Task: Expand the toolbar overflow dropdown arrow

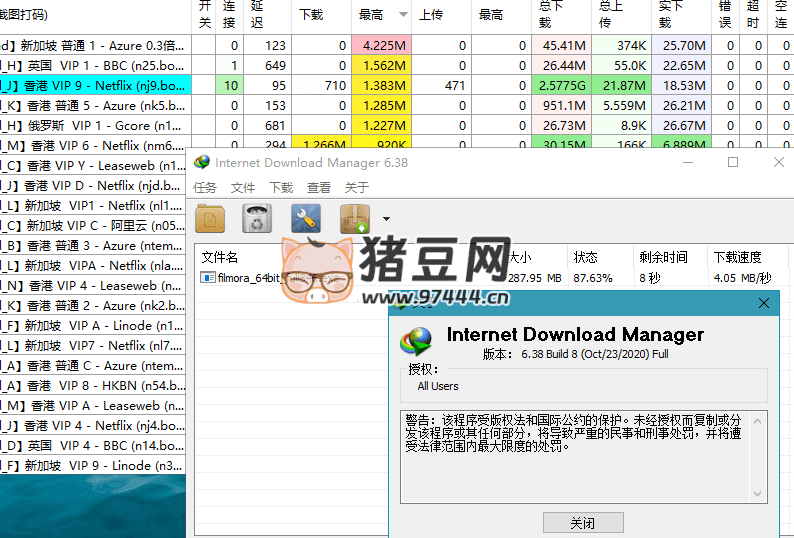Action: 386,219
